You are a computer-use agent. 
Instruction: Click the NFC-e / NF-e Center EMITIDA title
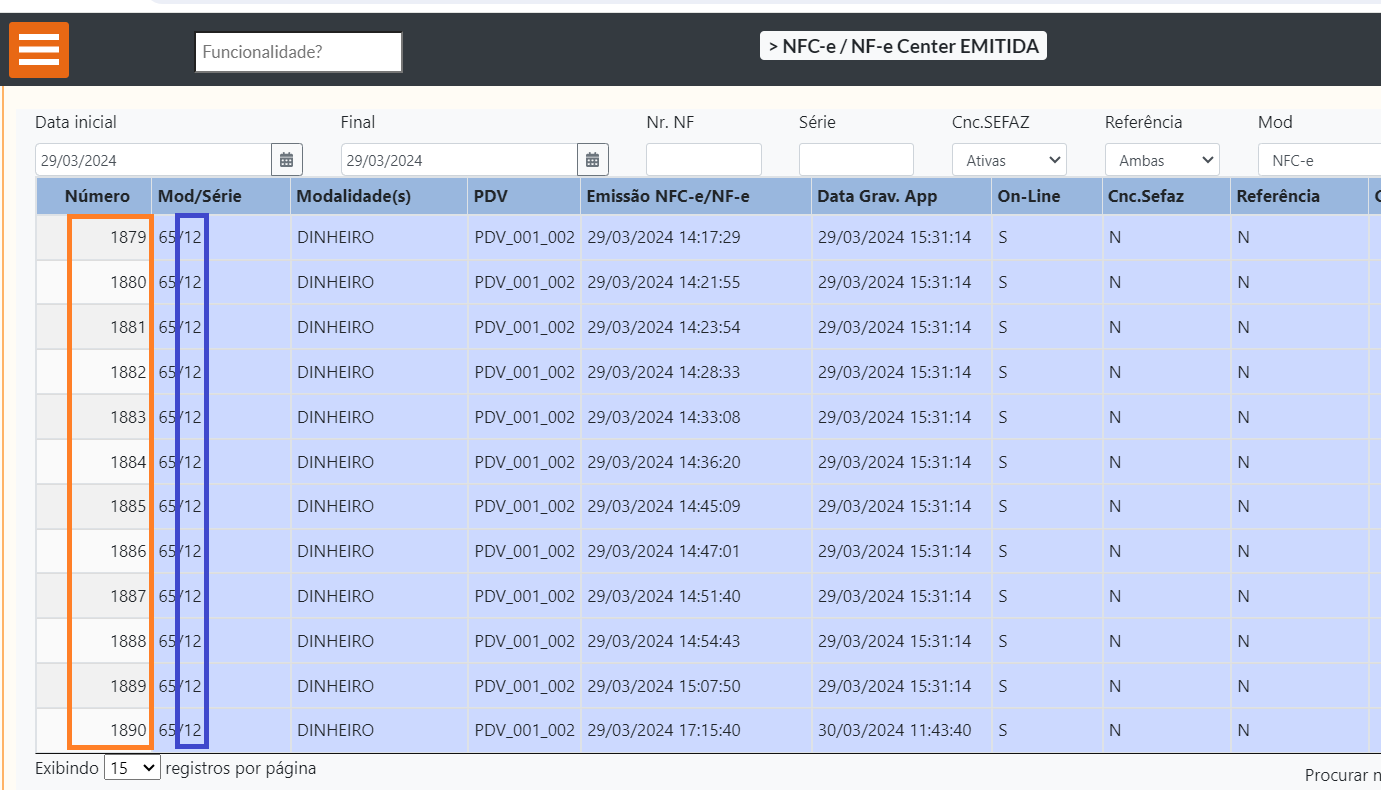903,46
